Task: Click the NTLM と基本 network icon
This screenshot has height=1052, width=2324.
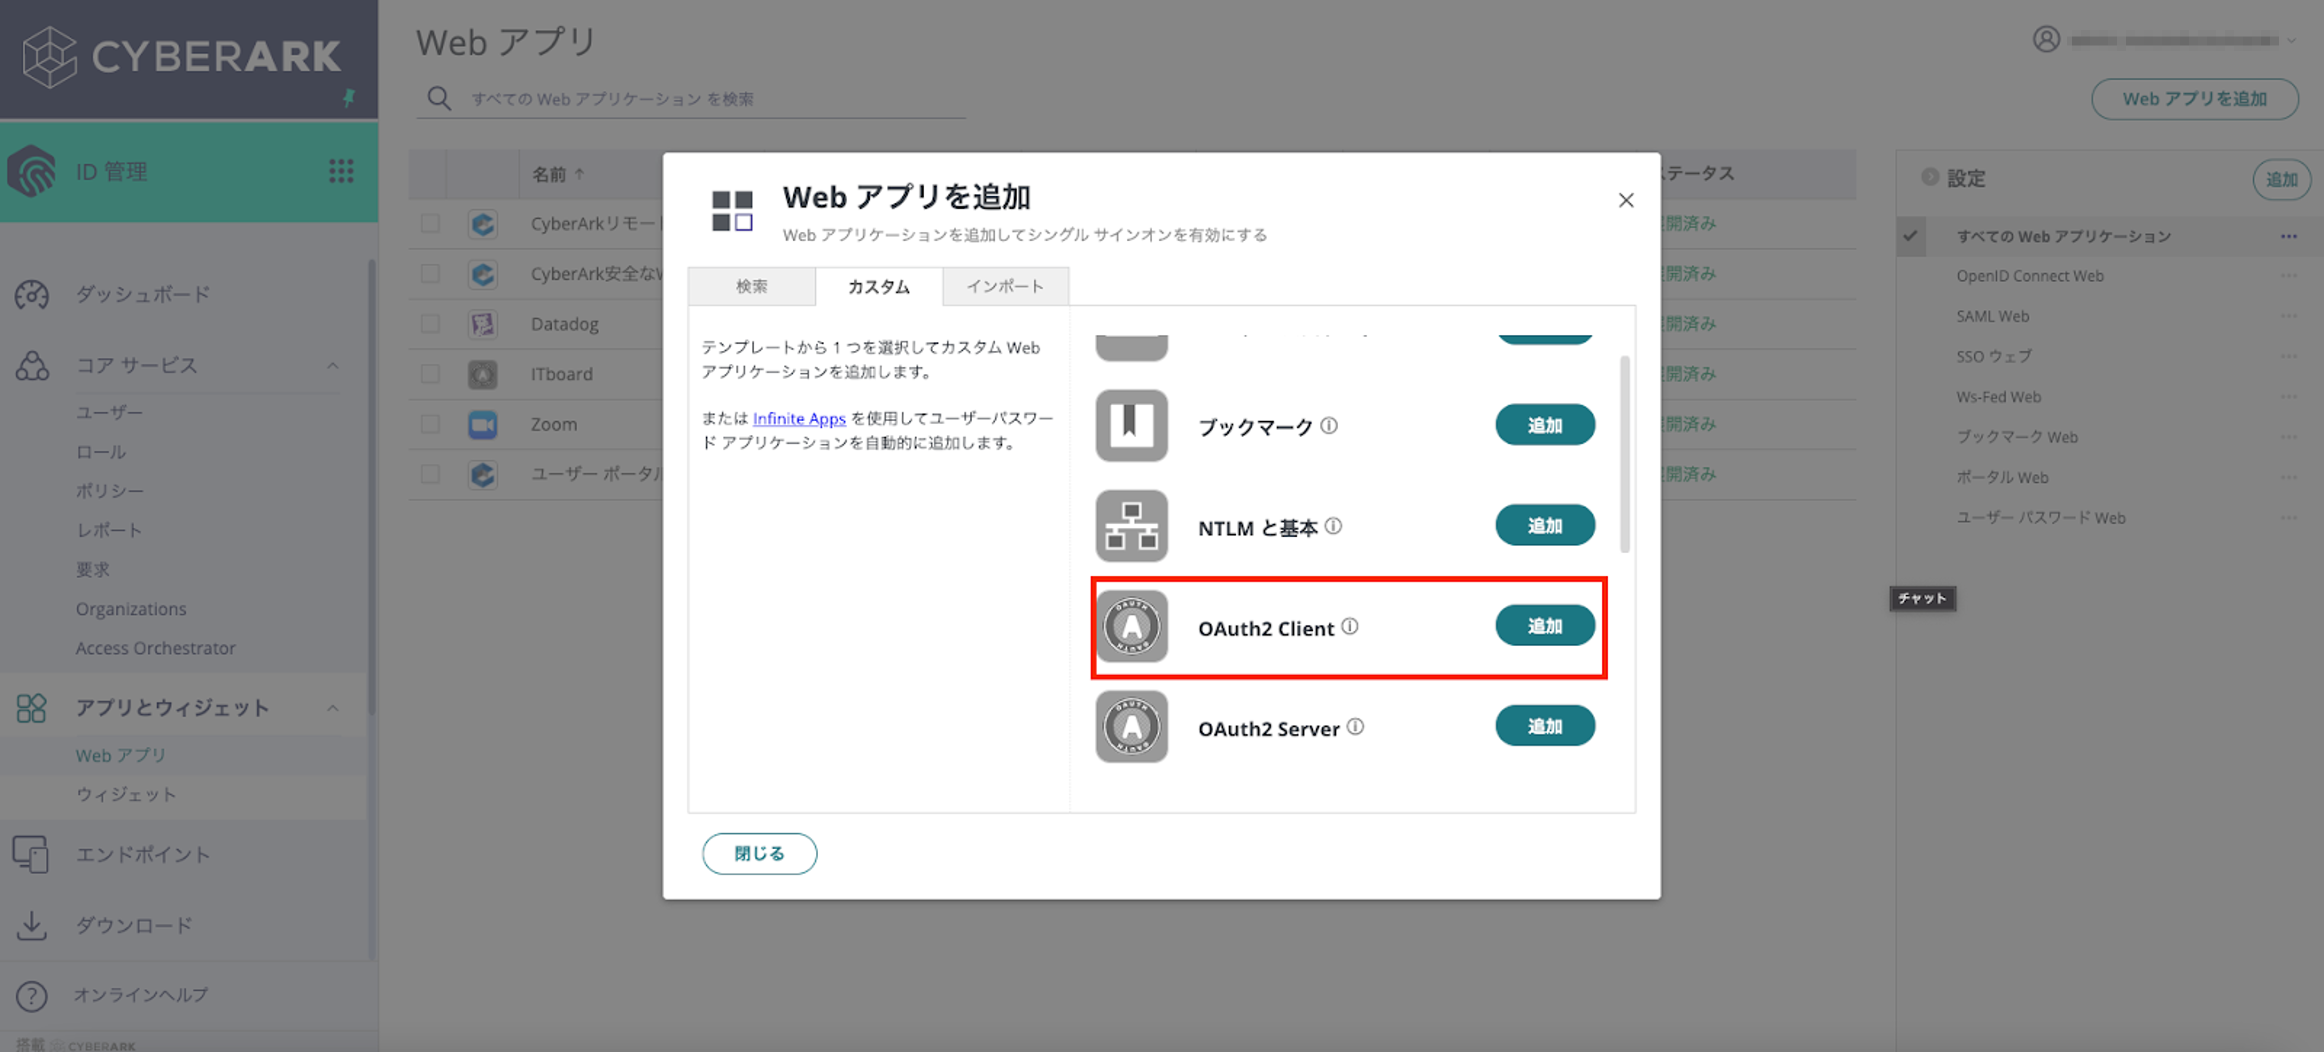Action: [x=1131, y=526]
